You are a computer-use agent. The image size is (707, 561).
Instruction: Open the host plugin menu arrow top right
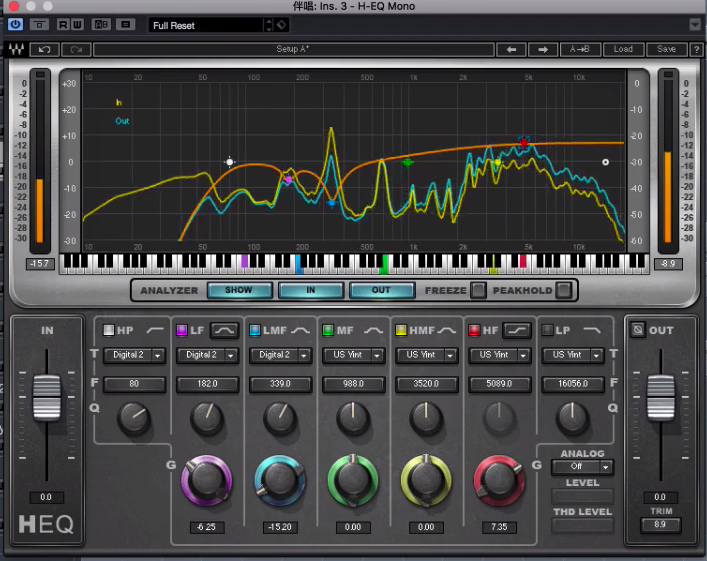[x=695, y=24]
